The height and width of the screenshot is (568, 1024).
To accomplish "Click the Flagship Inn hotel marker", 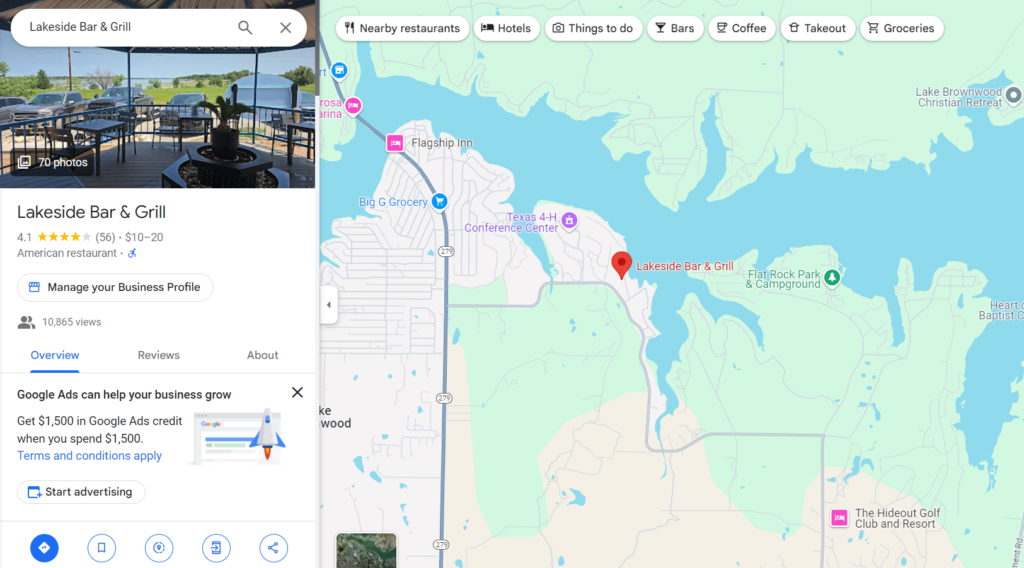I will [394, 143].
